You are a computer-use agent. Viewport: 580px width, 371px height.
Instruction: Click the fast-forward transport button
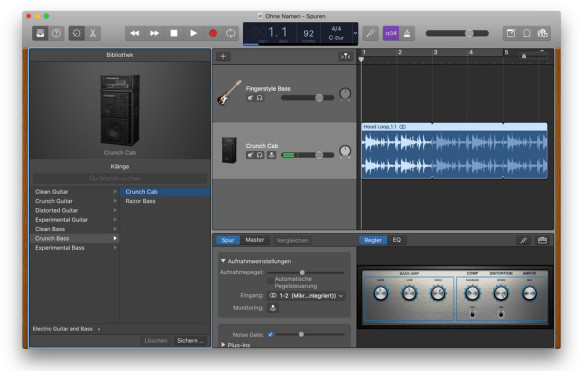[x=154, y=33]
